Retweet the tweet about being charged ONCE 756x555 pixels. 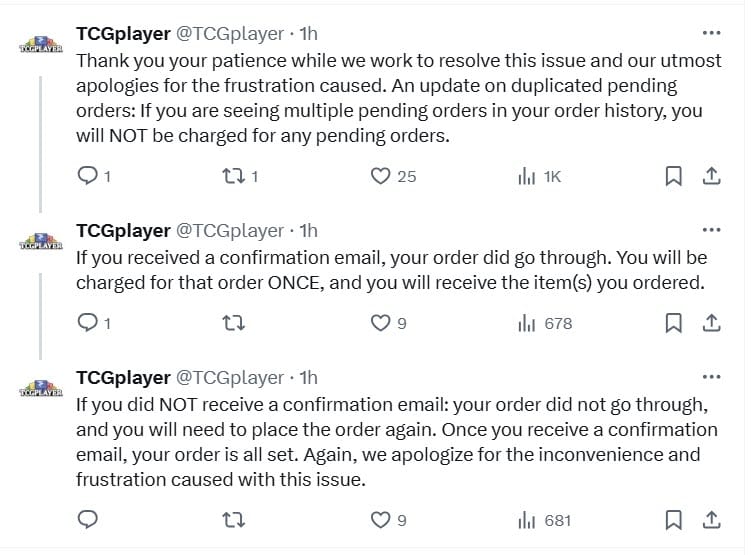pyautogui.click(x=231, y=323)
